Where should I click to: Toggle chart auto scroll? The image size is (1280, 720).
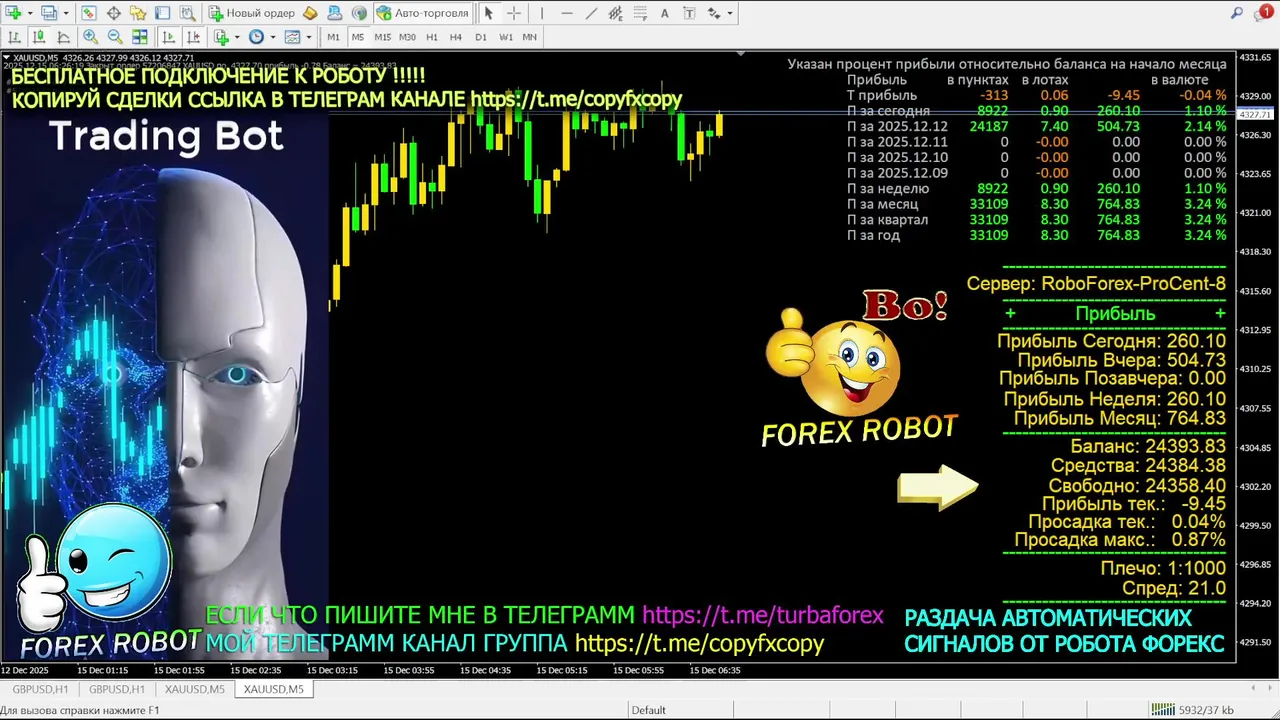(168, 37)
